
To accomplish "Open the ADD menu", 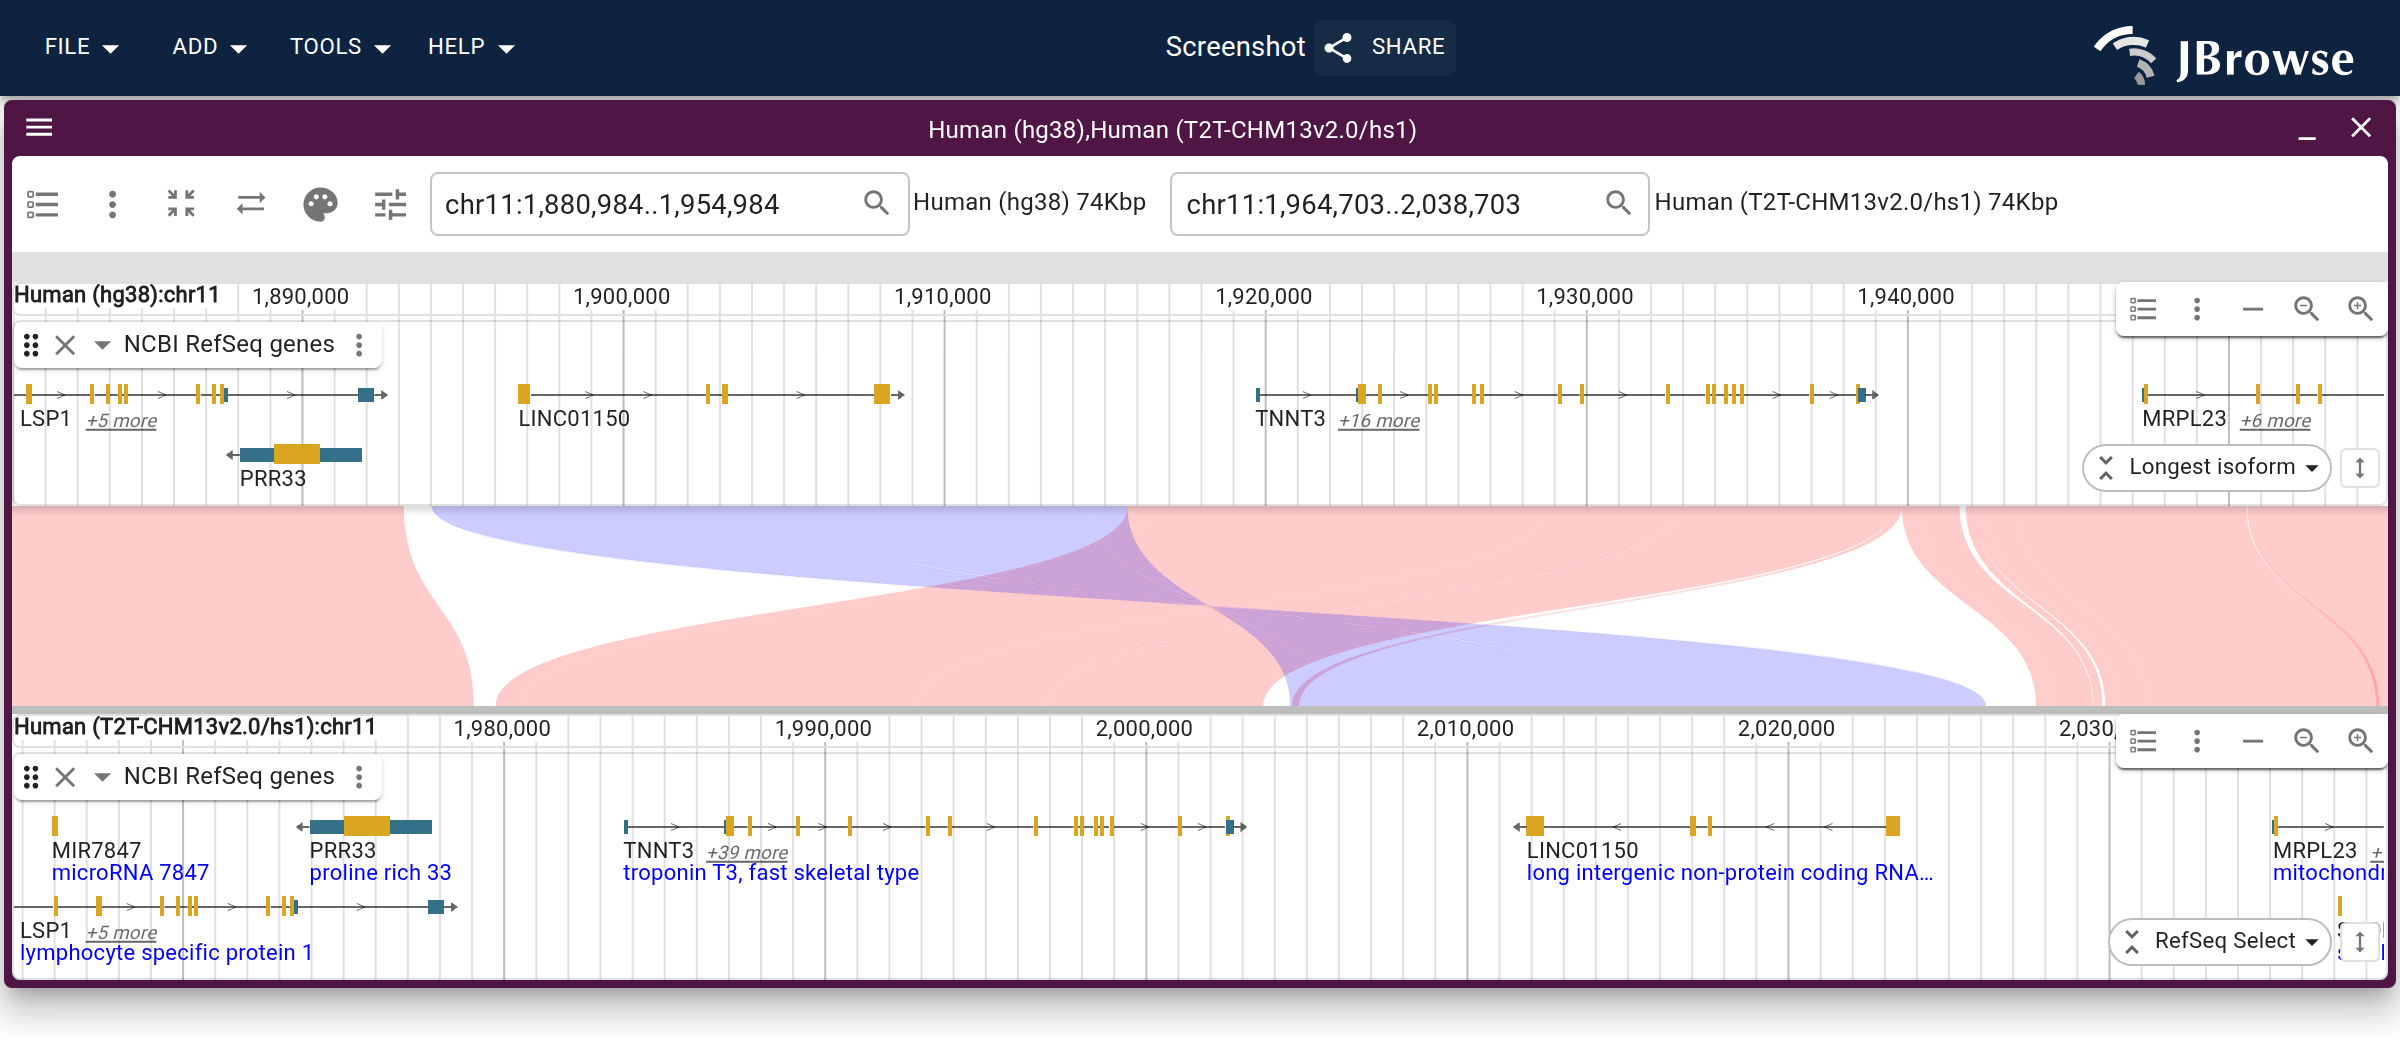I will pos(209,47).
